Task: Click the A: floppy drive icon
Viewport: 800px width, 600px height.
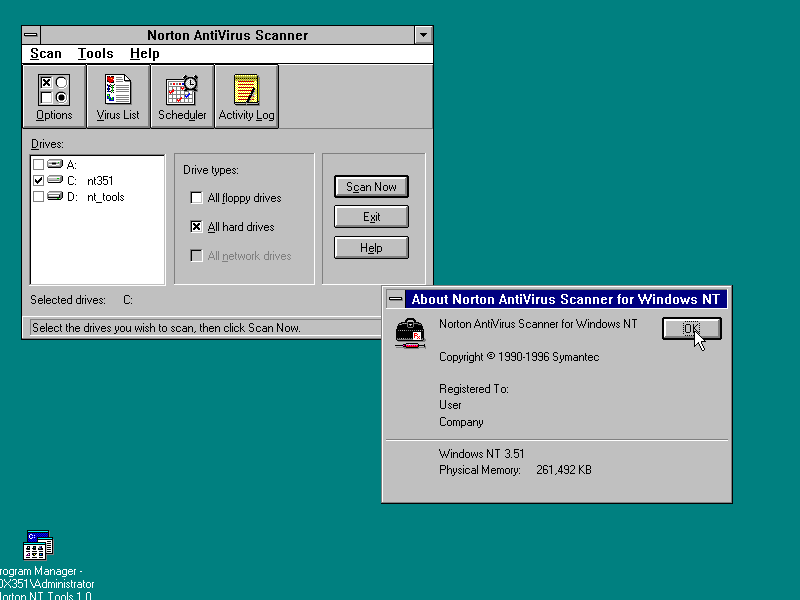Action: tap(55, 164)
